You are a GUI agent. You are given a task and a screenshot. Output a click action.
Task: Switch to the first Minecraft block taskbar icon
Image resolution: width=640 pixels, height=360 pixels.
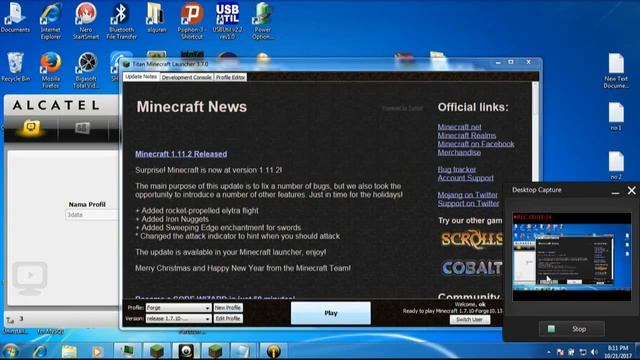pyautogui.click(x=157, y=351)
